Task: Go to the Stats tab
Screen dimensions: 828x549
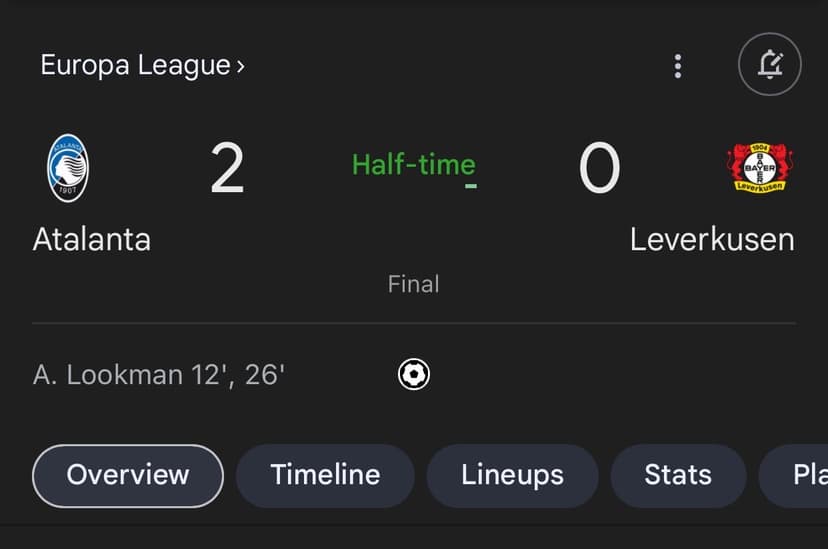Action: pos(677,475)
